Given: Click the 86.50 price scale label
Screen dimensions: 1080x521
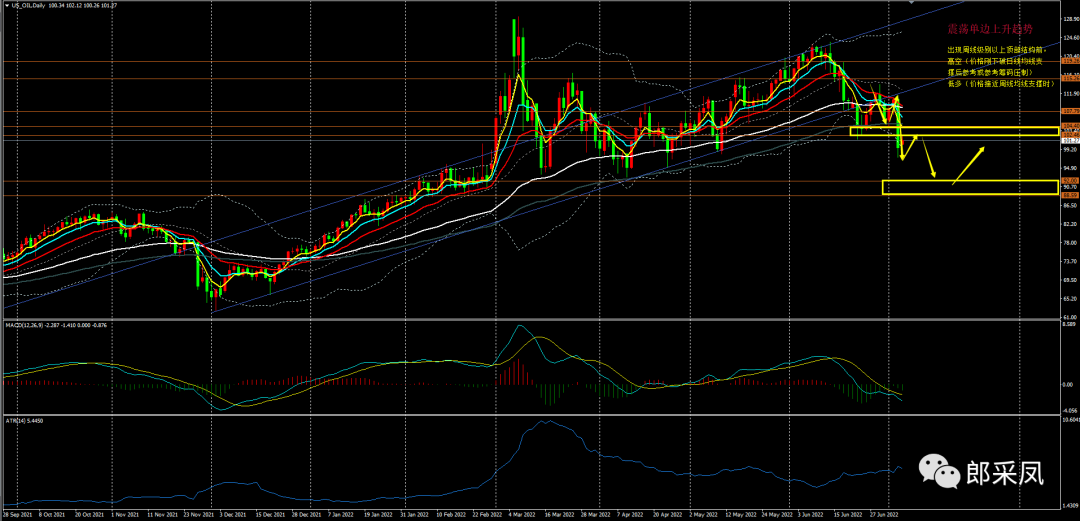Looking at the screenshot, I should point(1070,205).
